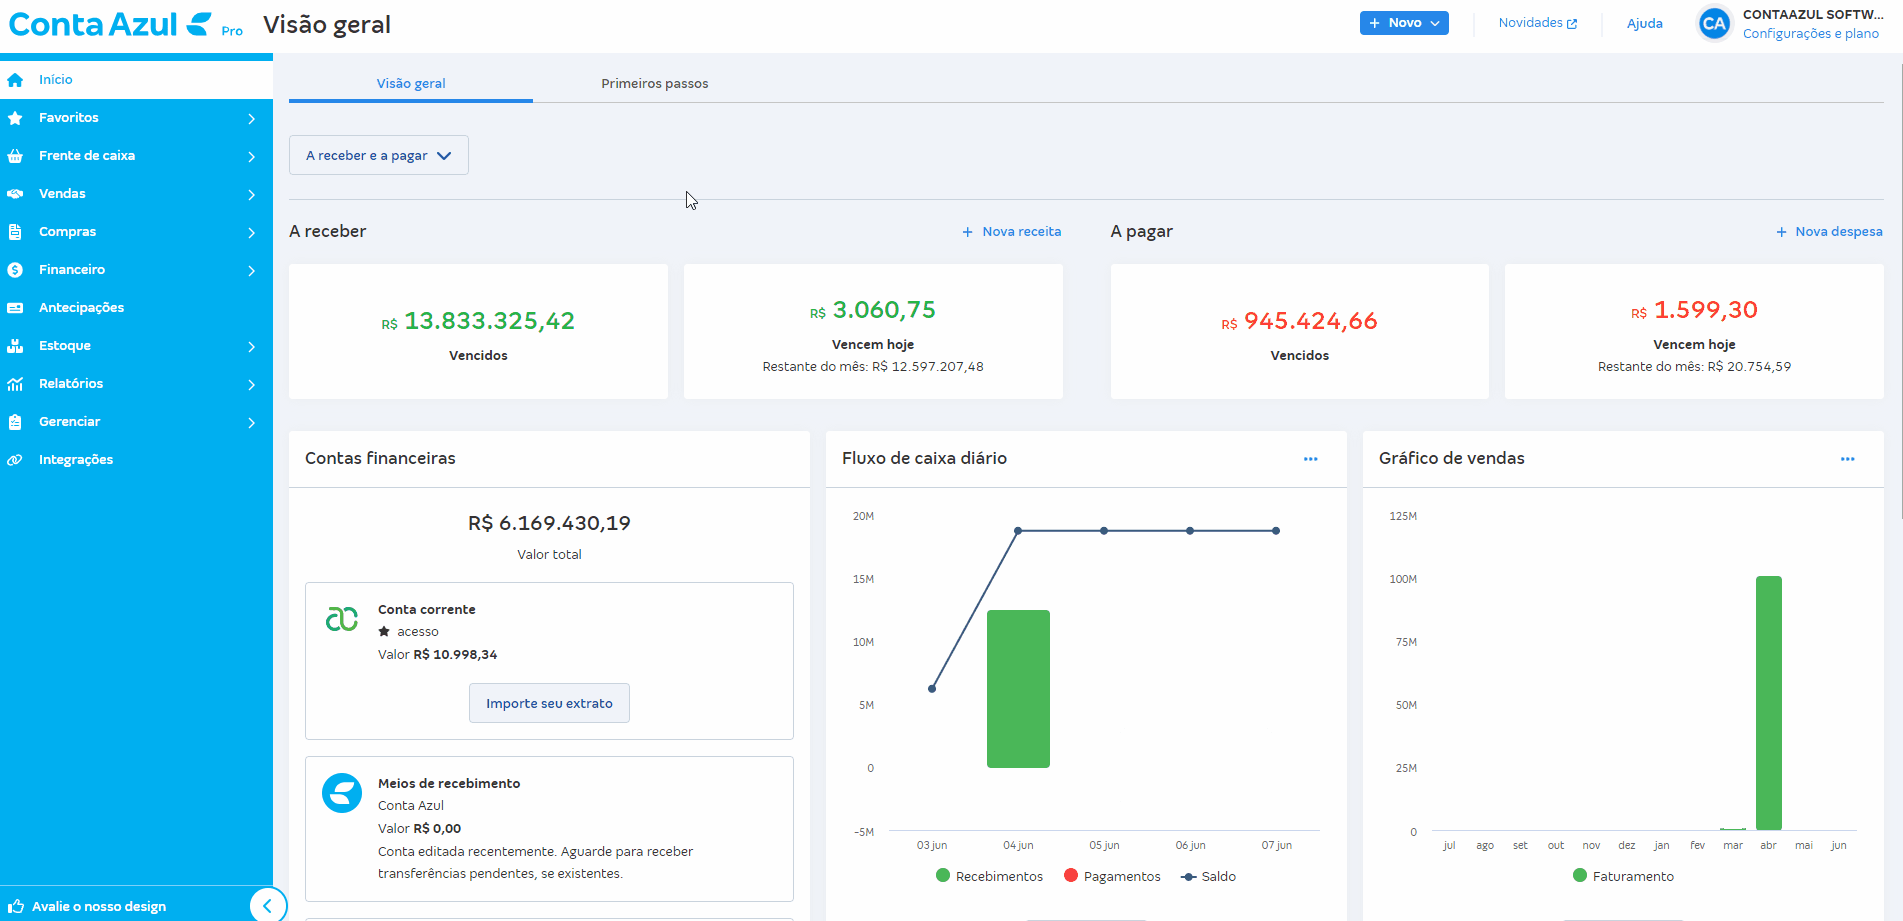Click the Saldo data point at 03 jun
Image resolution: width=1903 pixels, height=921 pixels.
pyautogui.click(x=932, y=688)
